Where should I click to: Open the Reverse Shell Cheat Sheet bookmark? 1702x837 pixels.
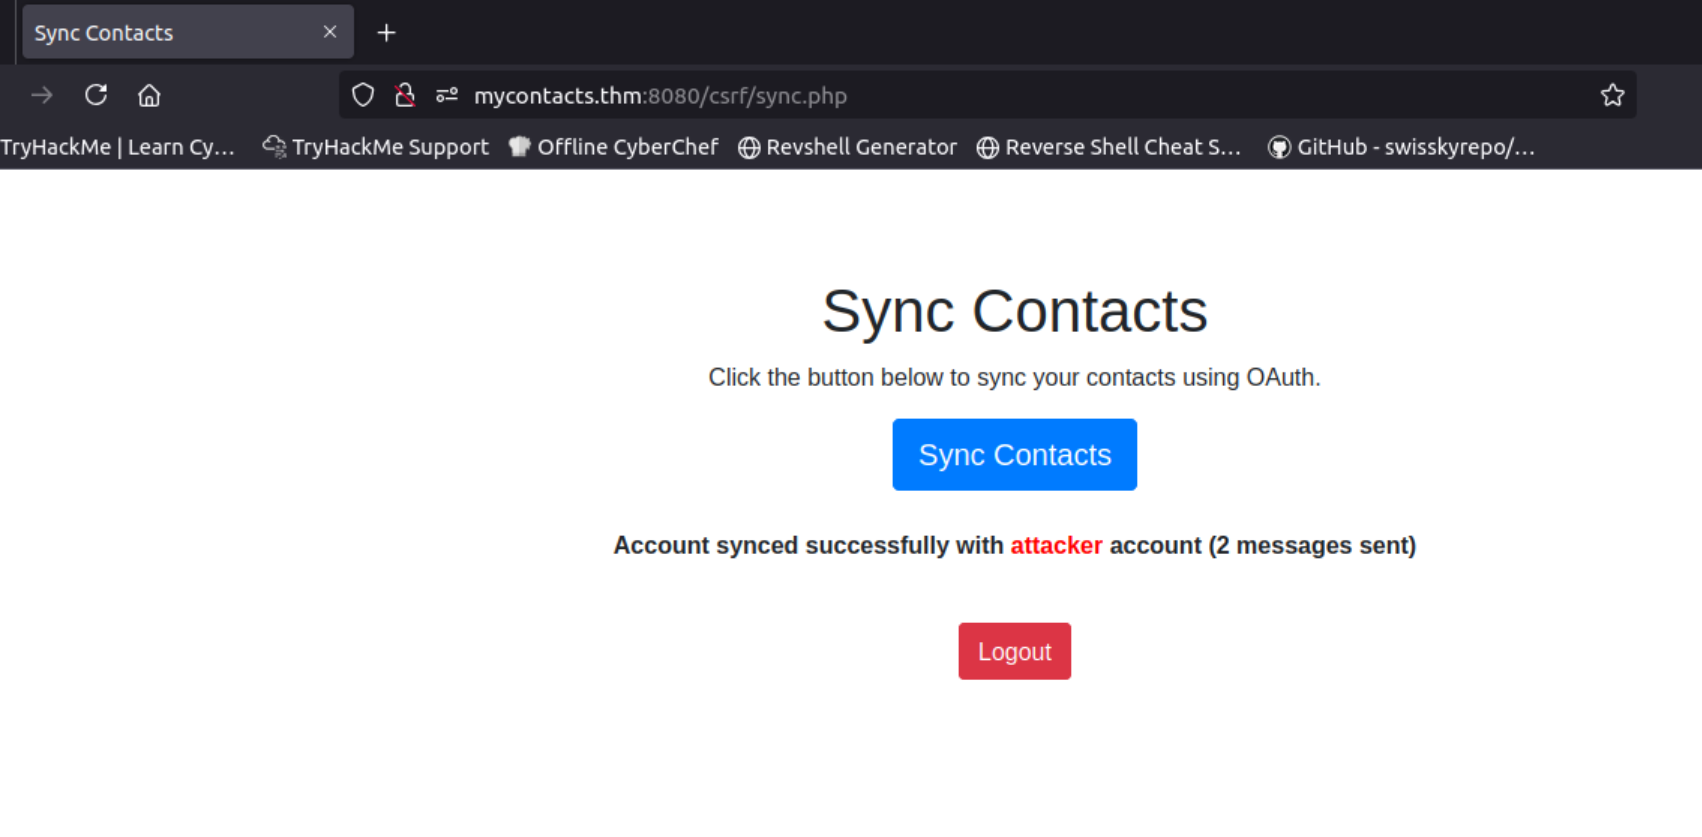click(x=1109, y=147)
